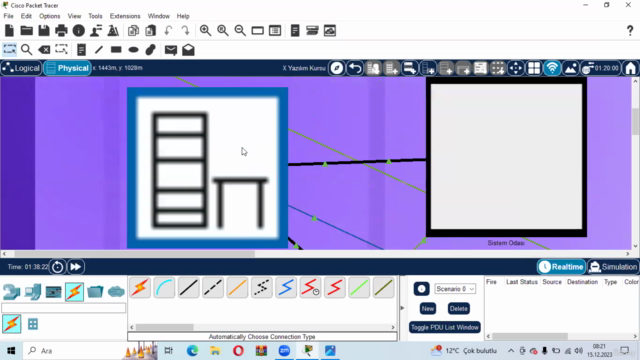Open environment time 01:20:00
Screen dimensions: 640x360
pyautogui.click(x=601, y=68)
